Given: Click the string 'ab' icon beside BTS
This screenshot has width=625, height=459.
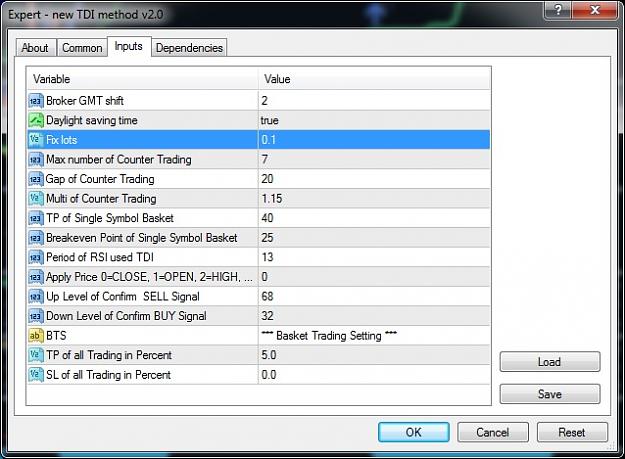Looking at the screenshot, I should (35, 335).
